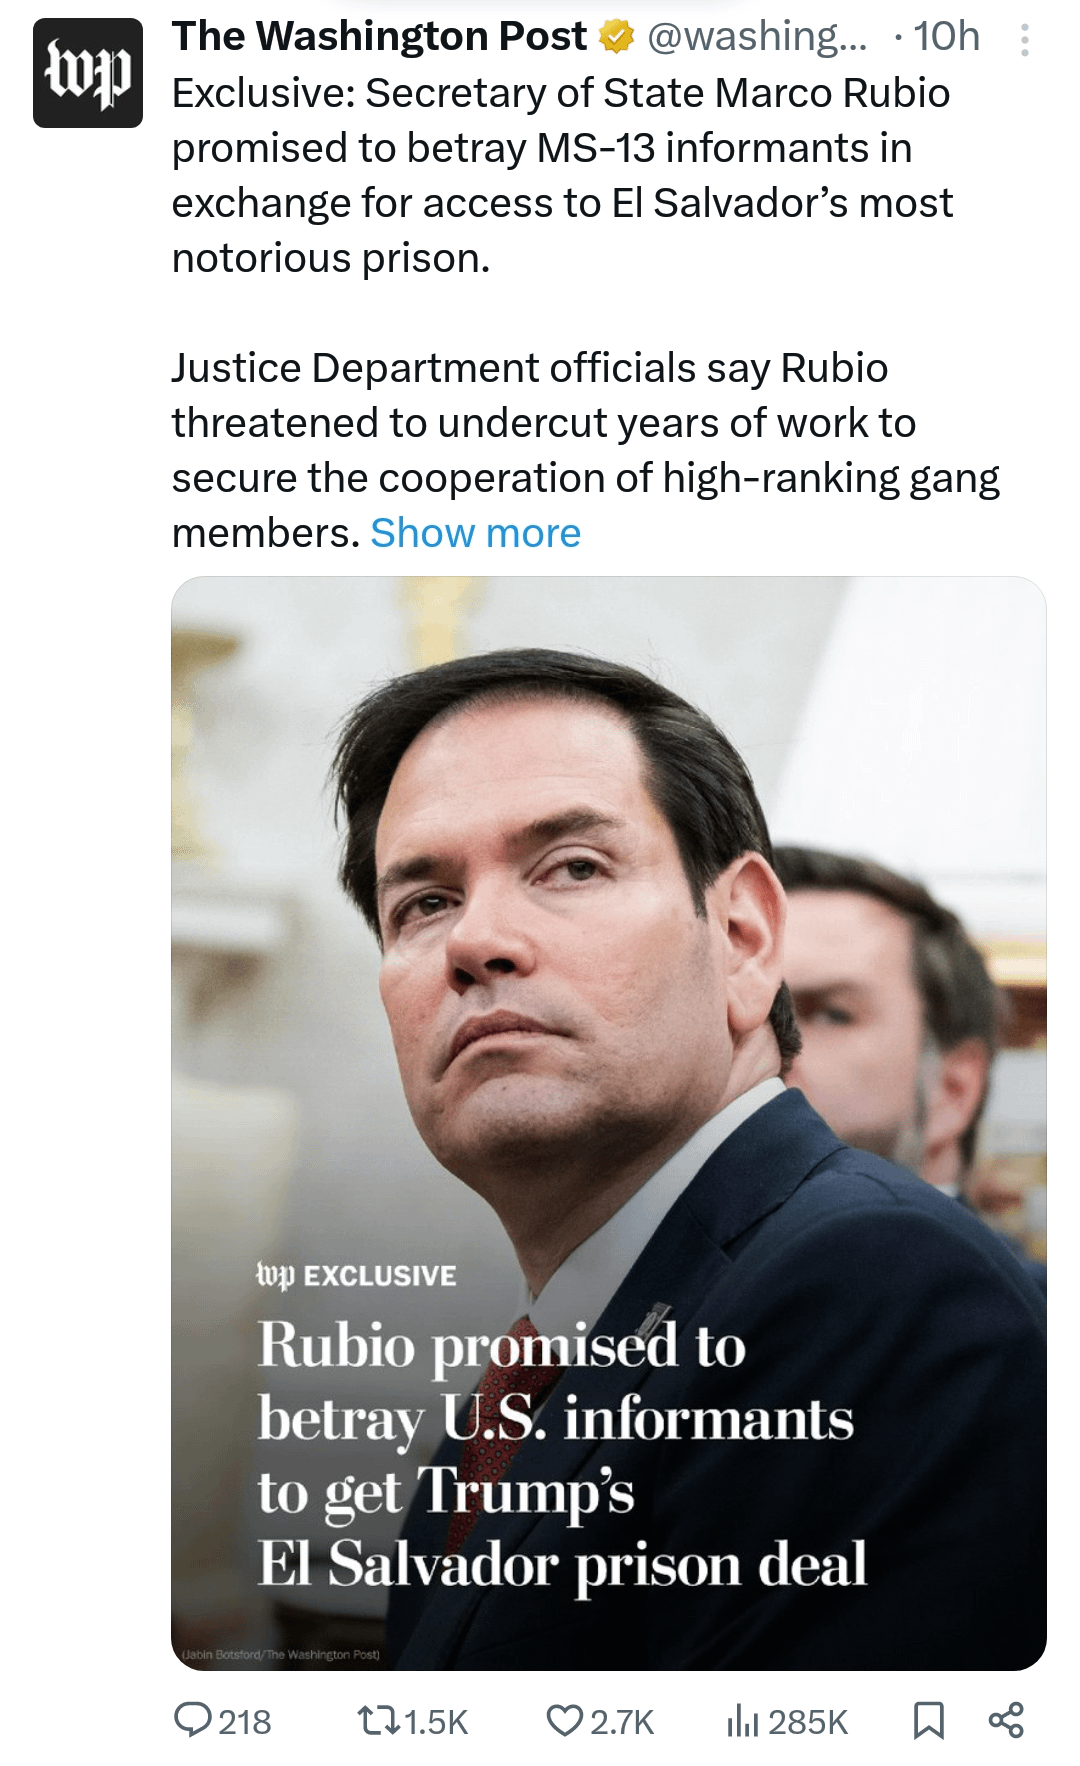
Task: Open the three-dot more options menu
Action: pos(1024,39)
